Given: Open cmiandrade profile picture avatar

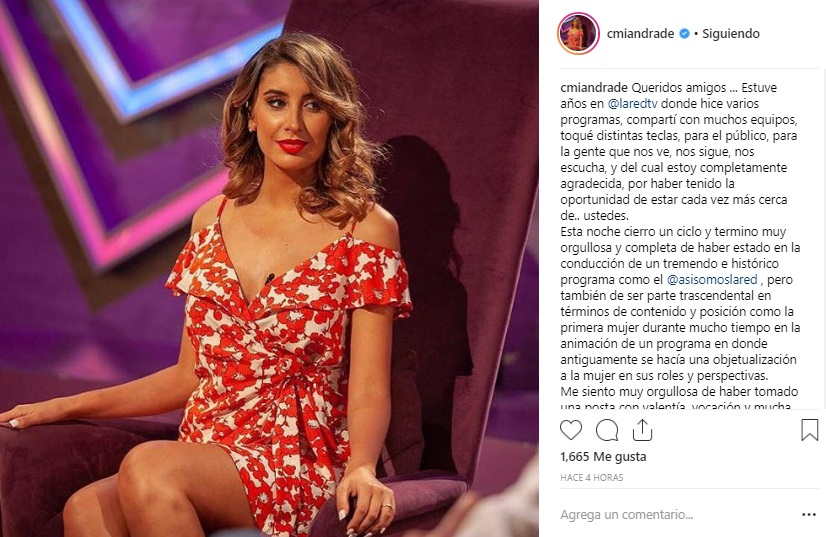Looking at the screenshot, I should coord(578,33).
